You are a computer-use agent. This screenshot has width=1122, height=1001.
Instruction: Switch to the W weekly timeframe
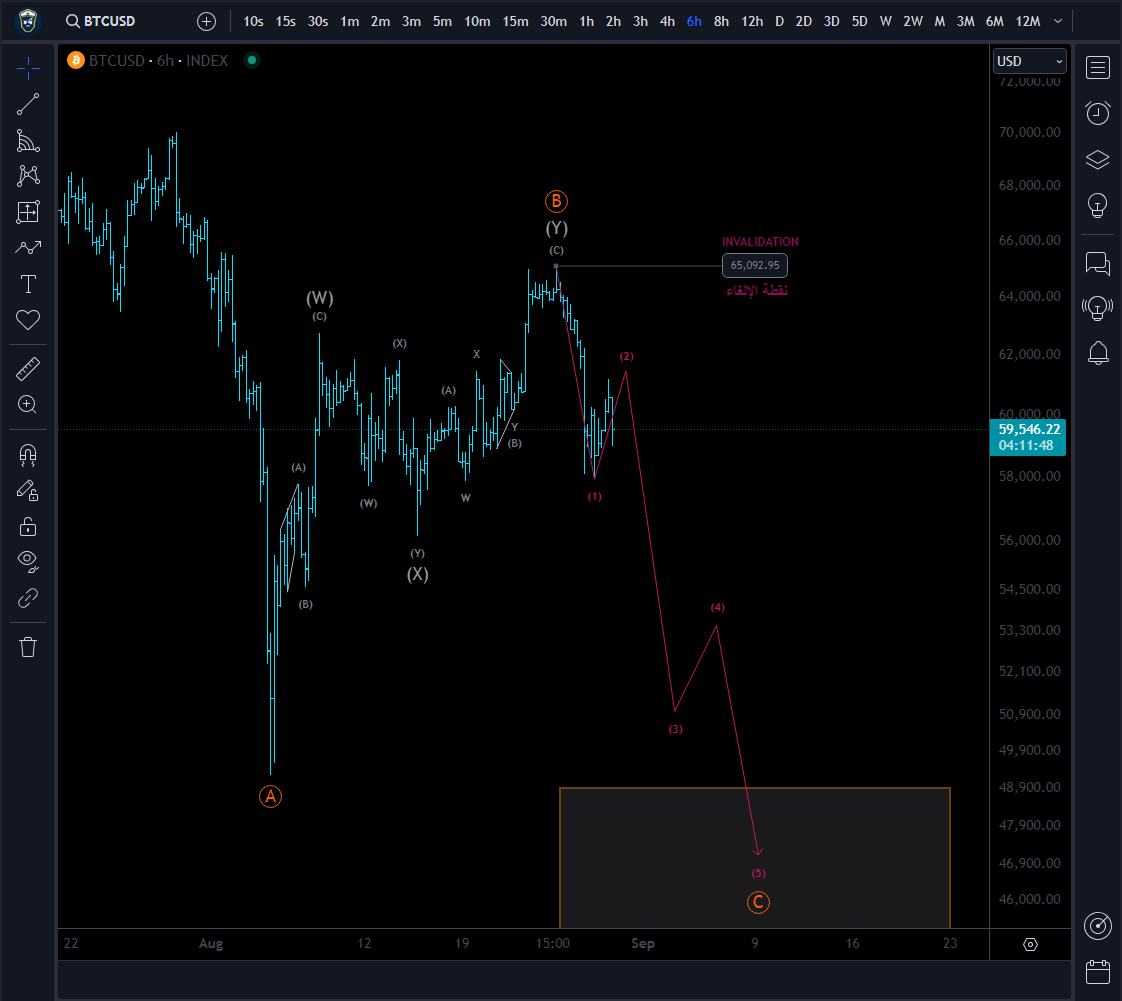pyautogui.click(x=885, y=21)
